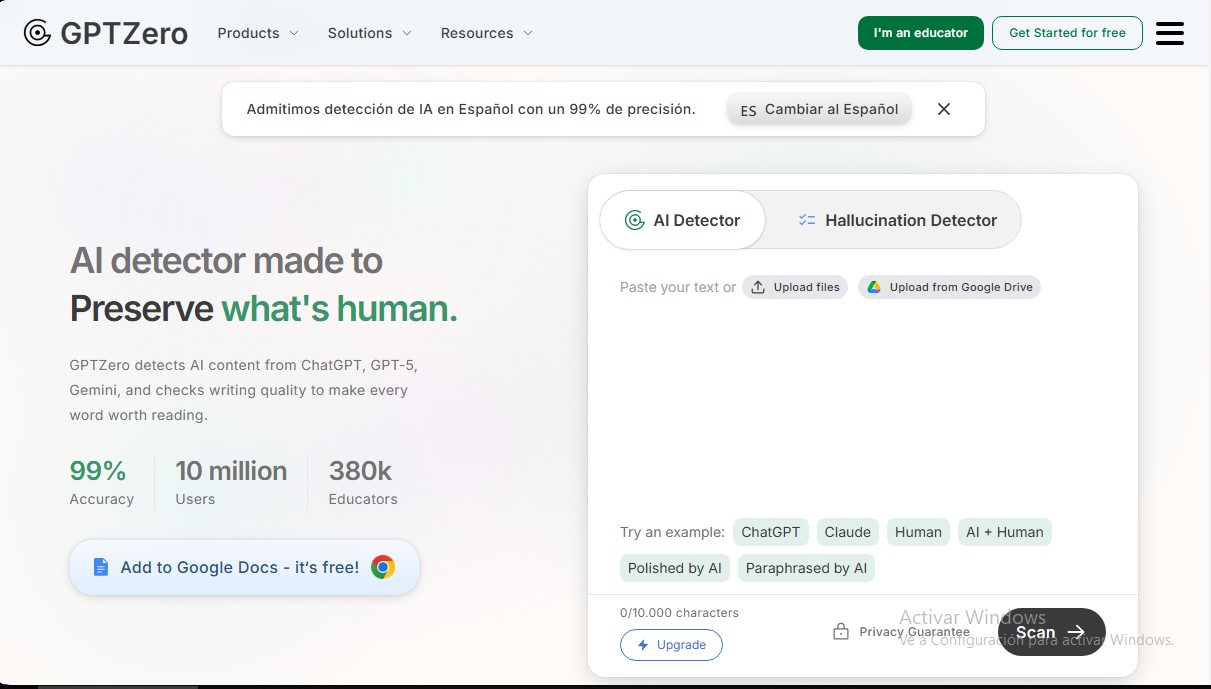Click the arrow icon inside the Scan button
Image resolution: width=1211 pixels, height=689 pixels.
1076,632
